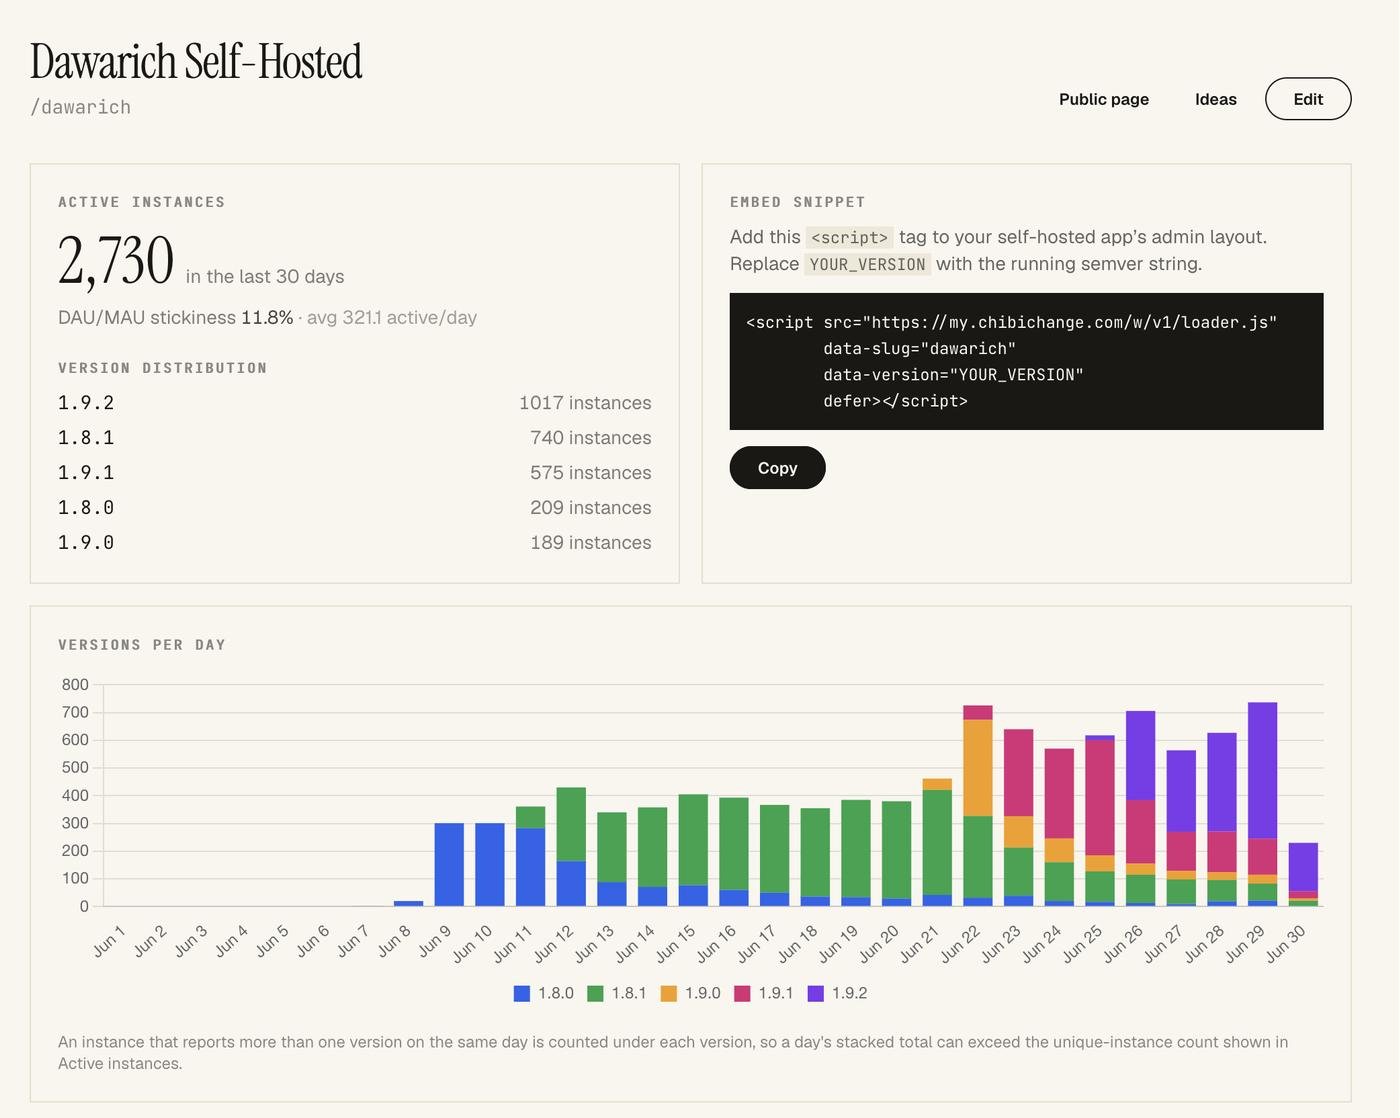Viewport: 1400px width, 1118px height.
Task: Copy the embed snippet
Action: pos(777,468)
